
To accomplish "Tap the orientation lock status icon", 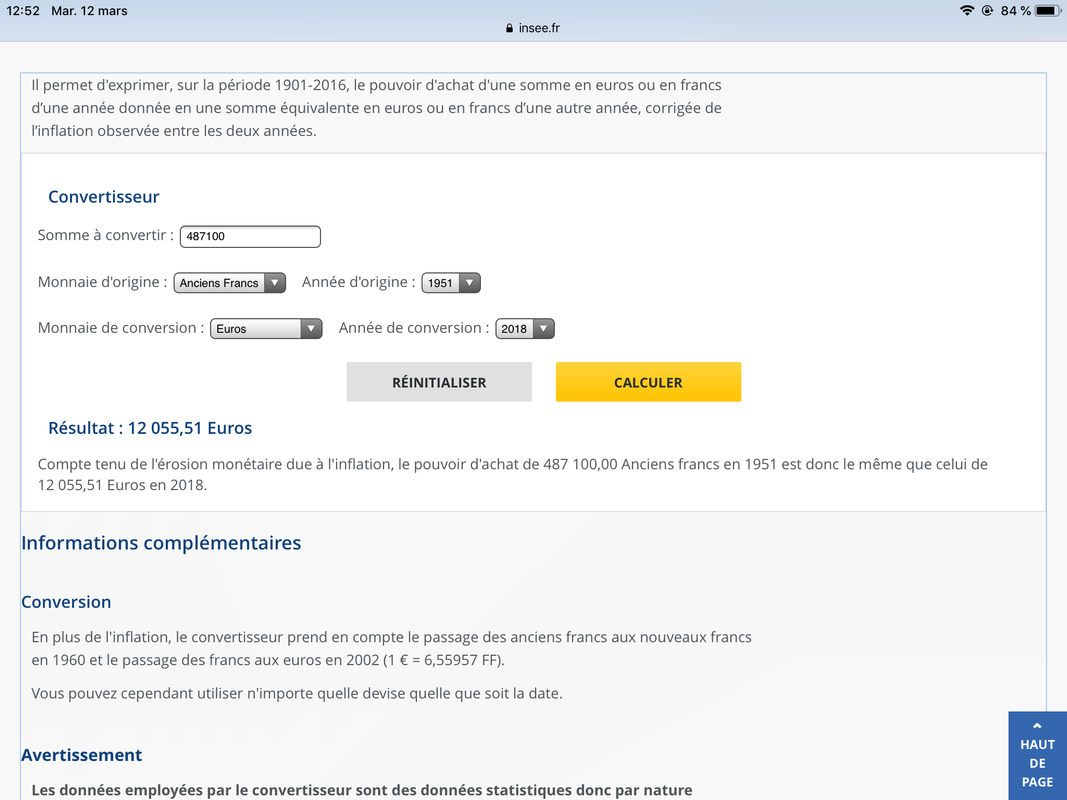I will [x=987, y=10].
